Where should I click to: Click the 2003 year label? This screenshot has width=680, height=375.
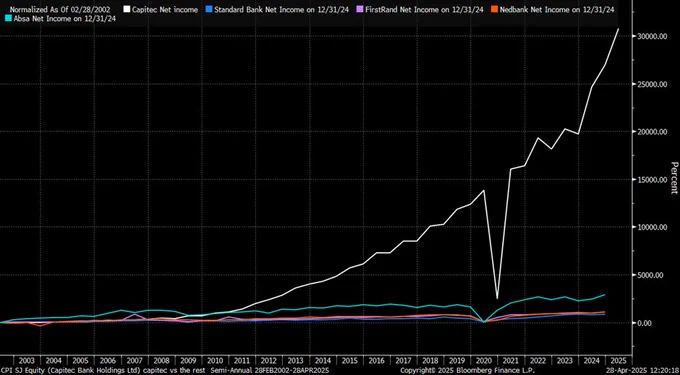click(27, 360)
